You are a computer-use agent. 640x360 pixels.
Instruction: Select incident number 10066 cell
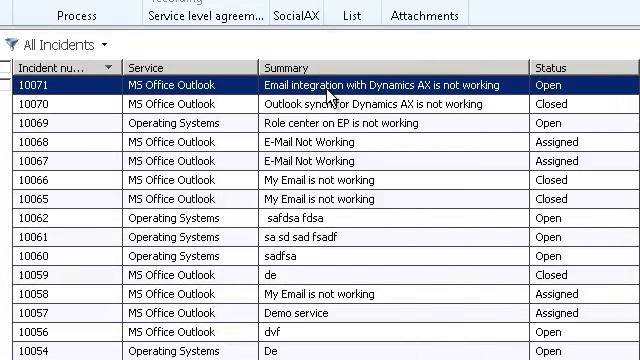click(x=67, y=180)
